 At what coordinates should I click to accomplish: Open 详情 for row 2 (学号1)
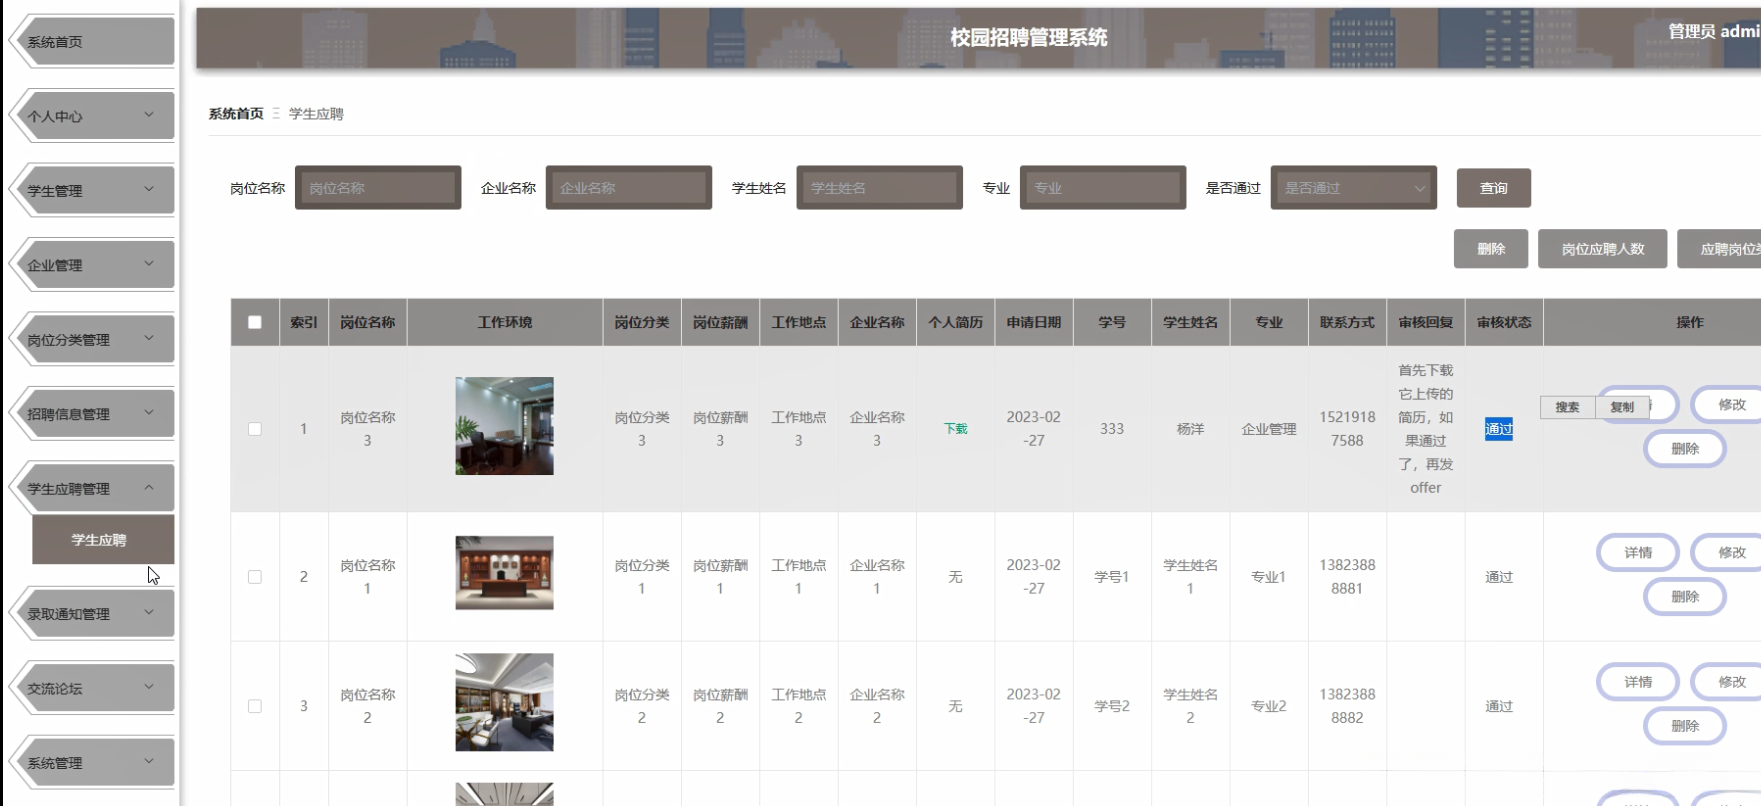click(x=1638, y=553)
